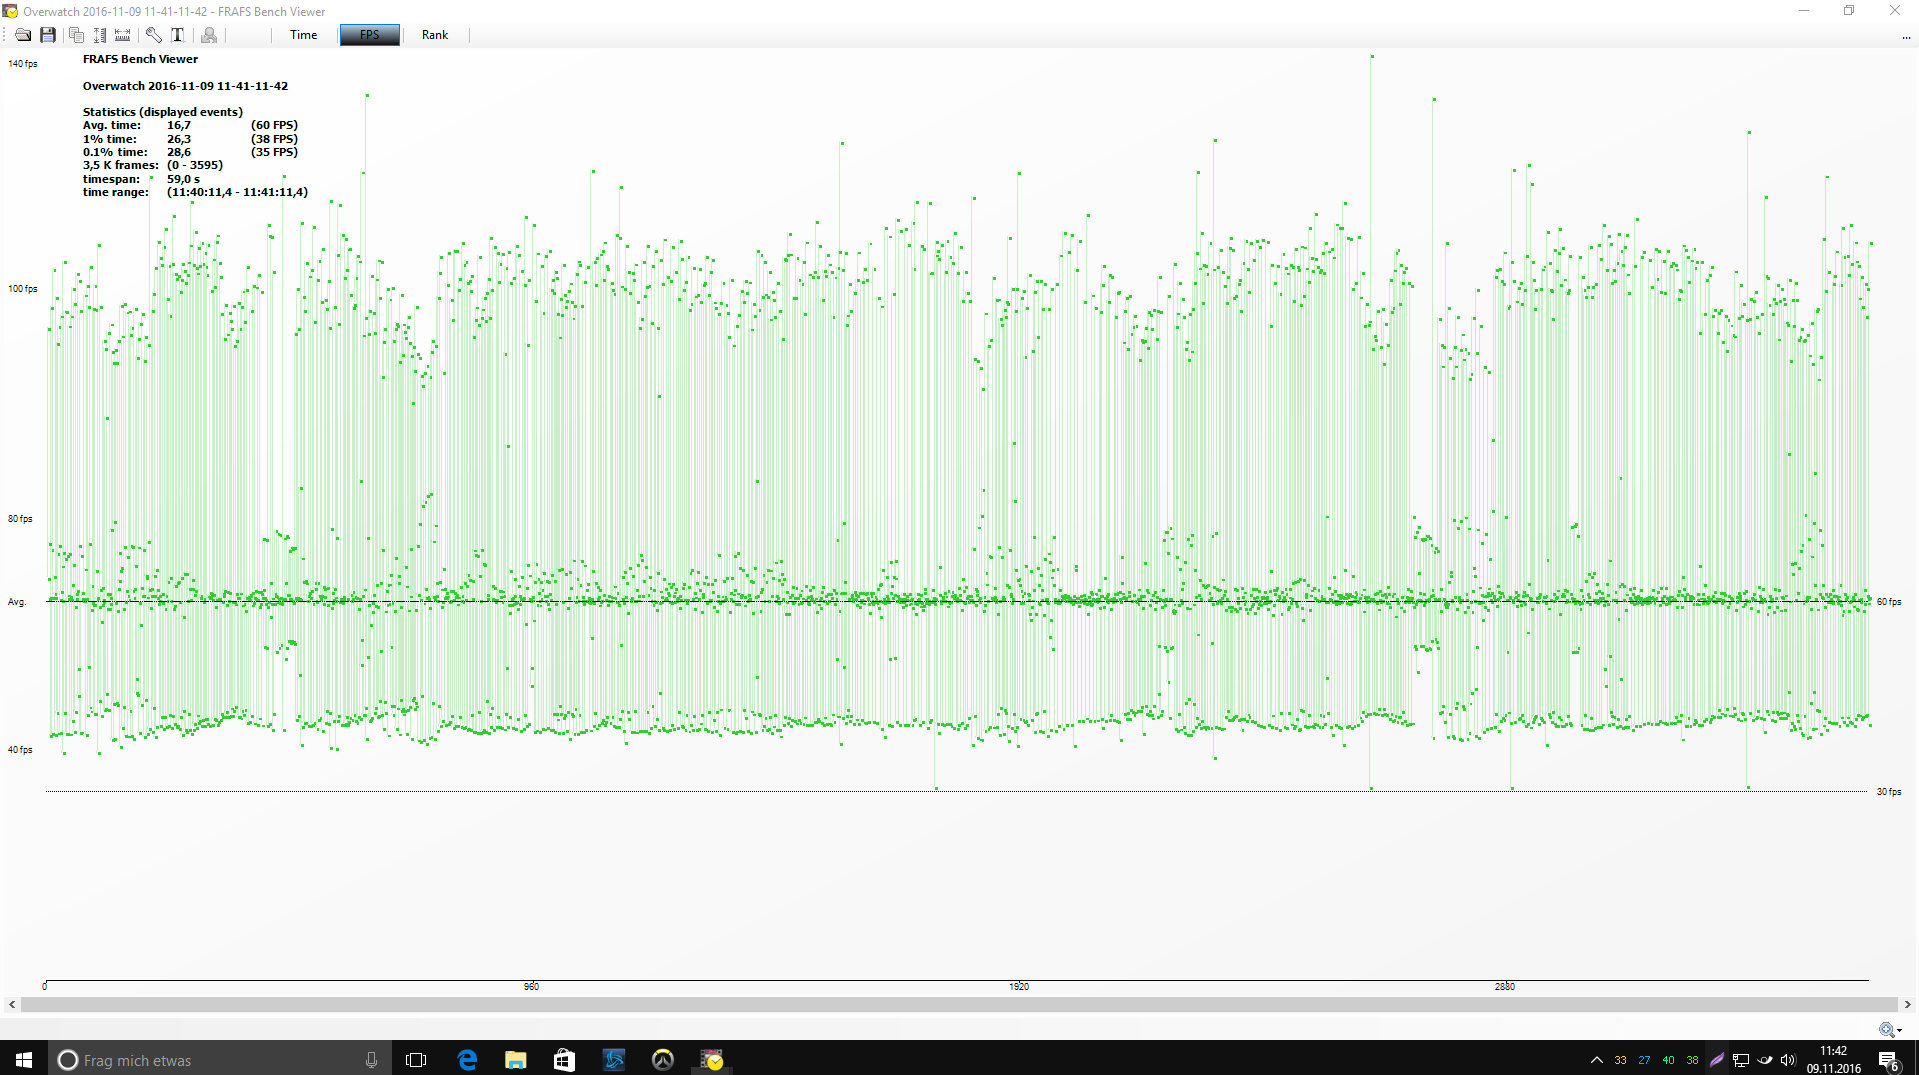The image size is (1919, 1075).
Task: Click the FRAFS Bench Viewer taskbar icon
Action: tap(712, 1059)
